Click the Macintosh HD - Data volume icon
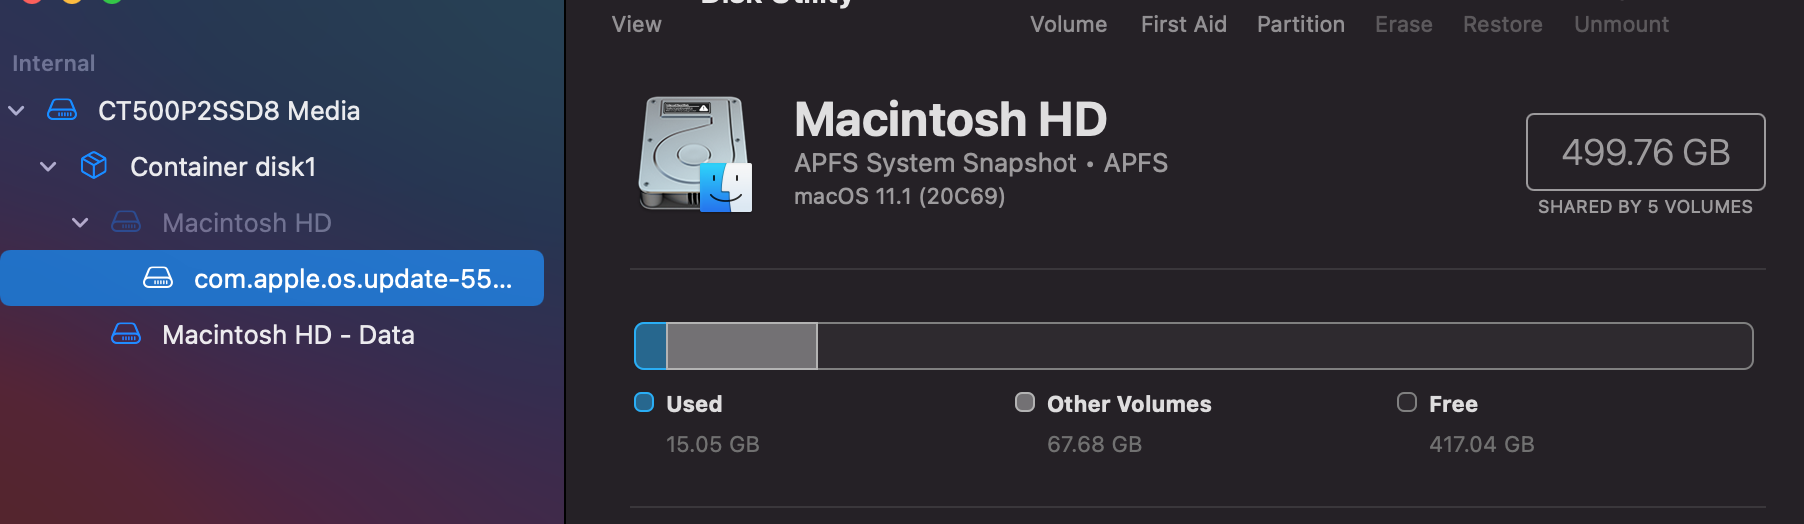1804x524 pixels. (x=126, y=334)
